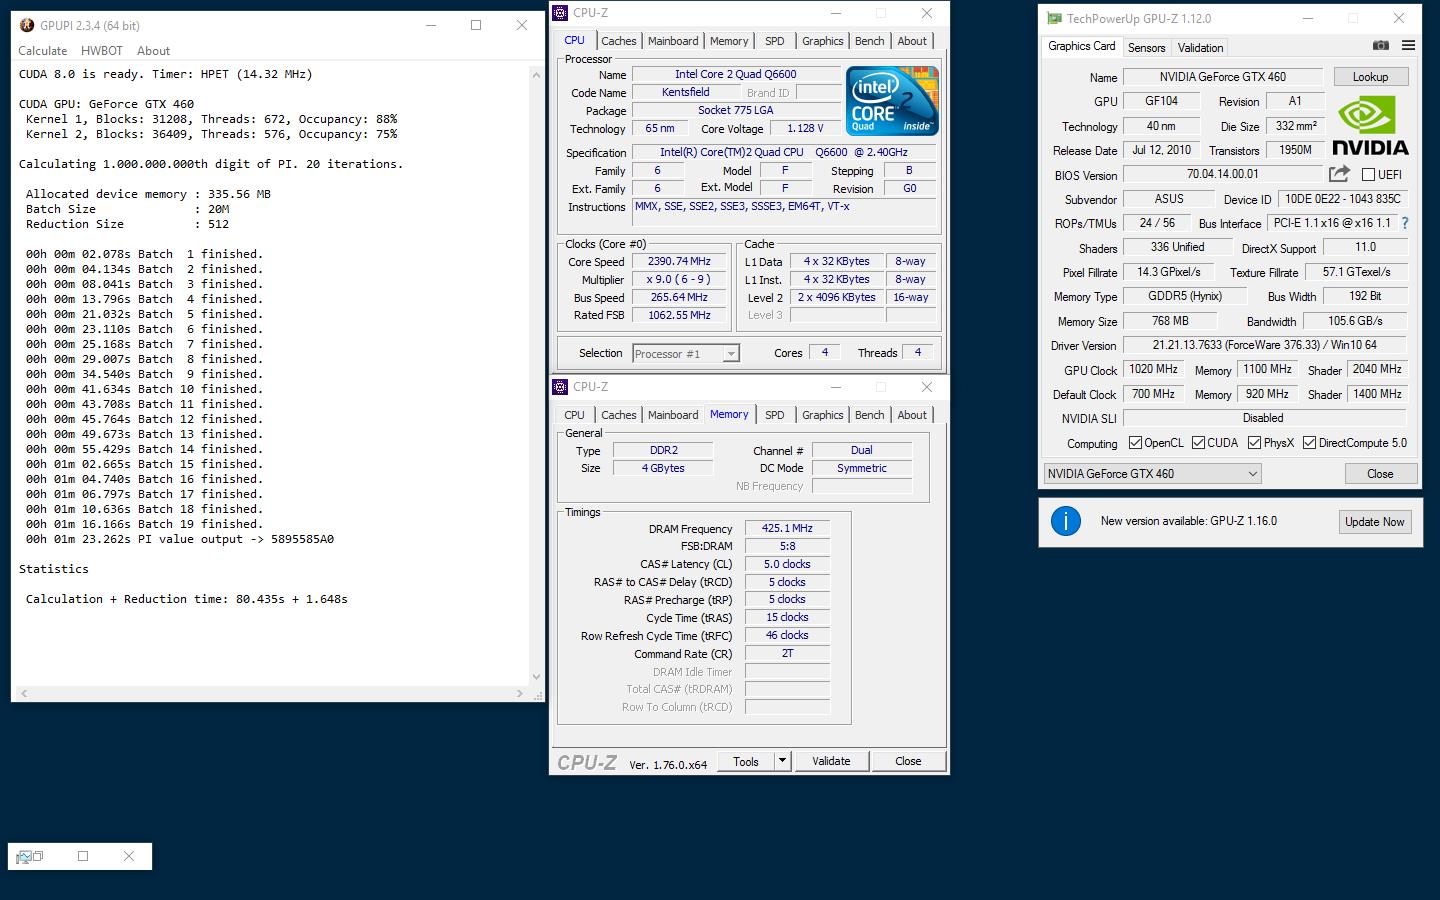Image resolution: width=1440 pixels, height=900 pixels.
Task: Toggle the DirectCompute 5.0 checkbox
Action: pyautogui.click(x=1309, y=443)
